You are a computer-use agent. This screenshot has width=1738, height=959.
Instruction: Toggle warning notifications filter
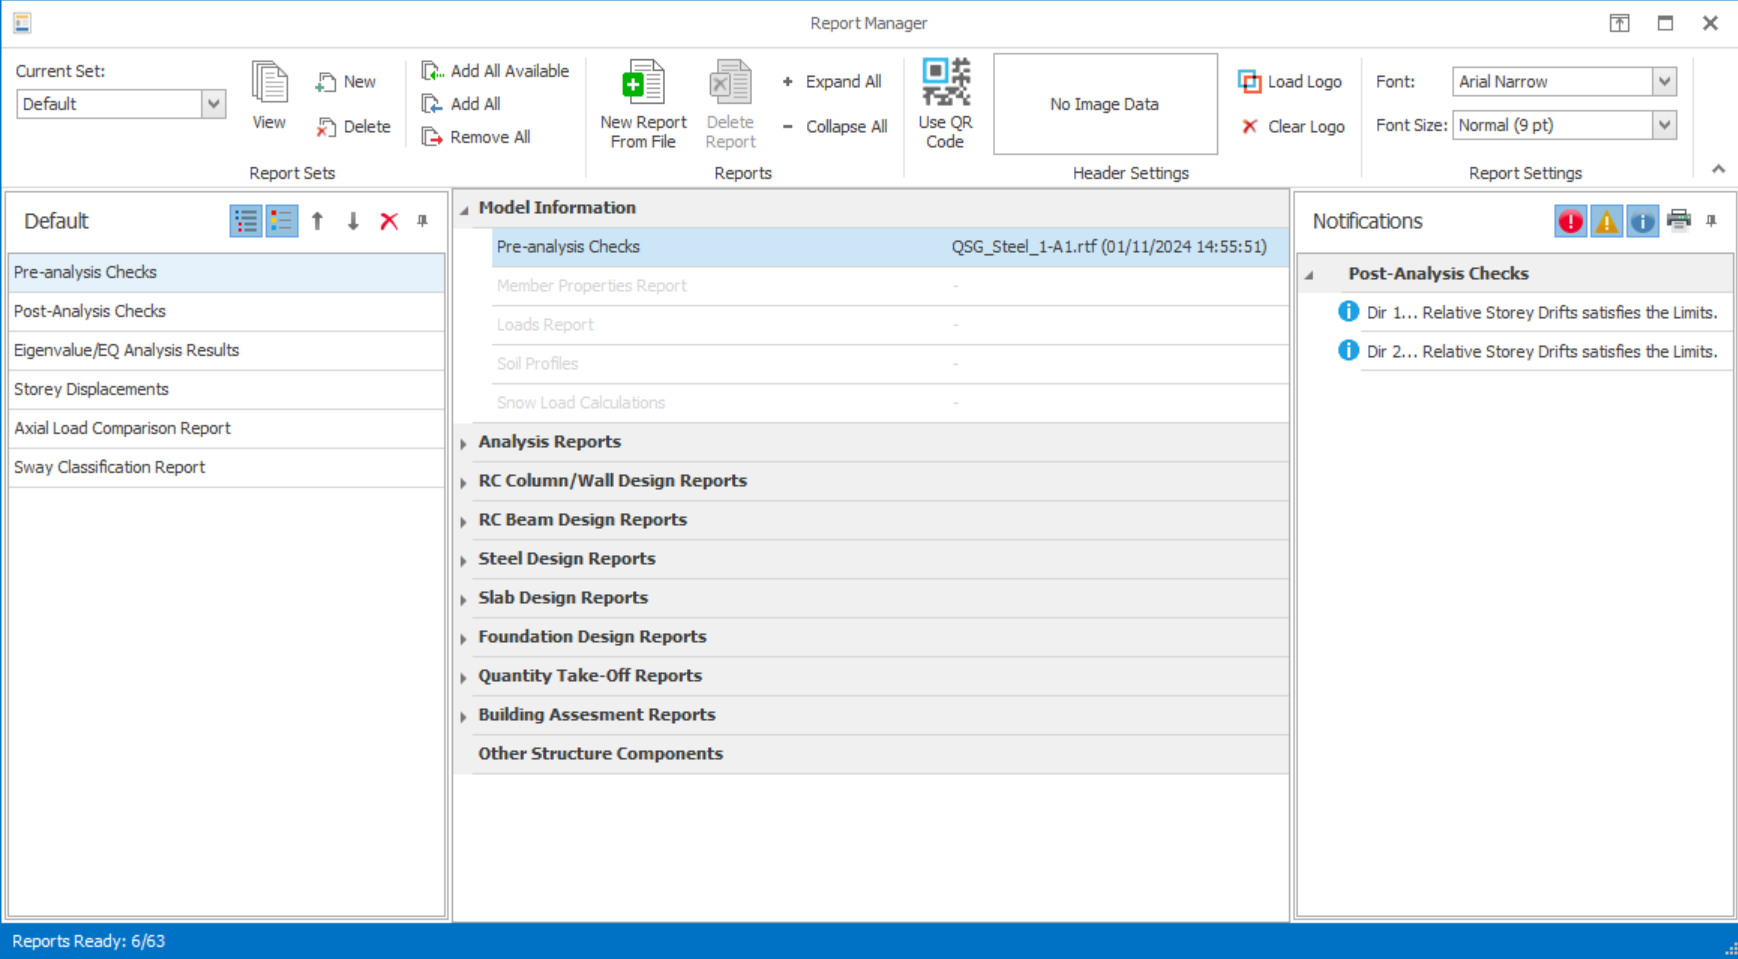coord(1606,221)
